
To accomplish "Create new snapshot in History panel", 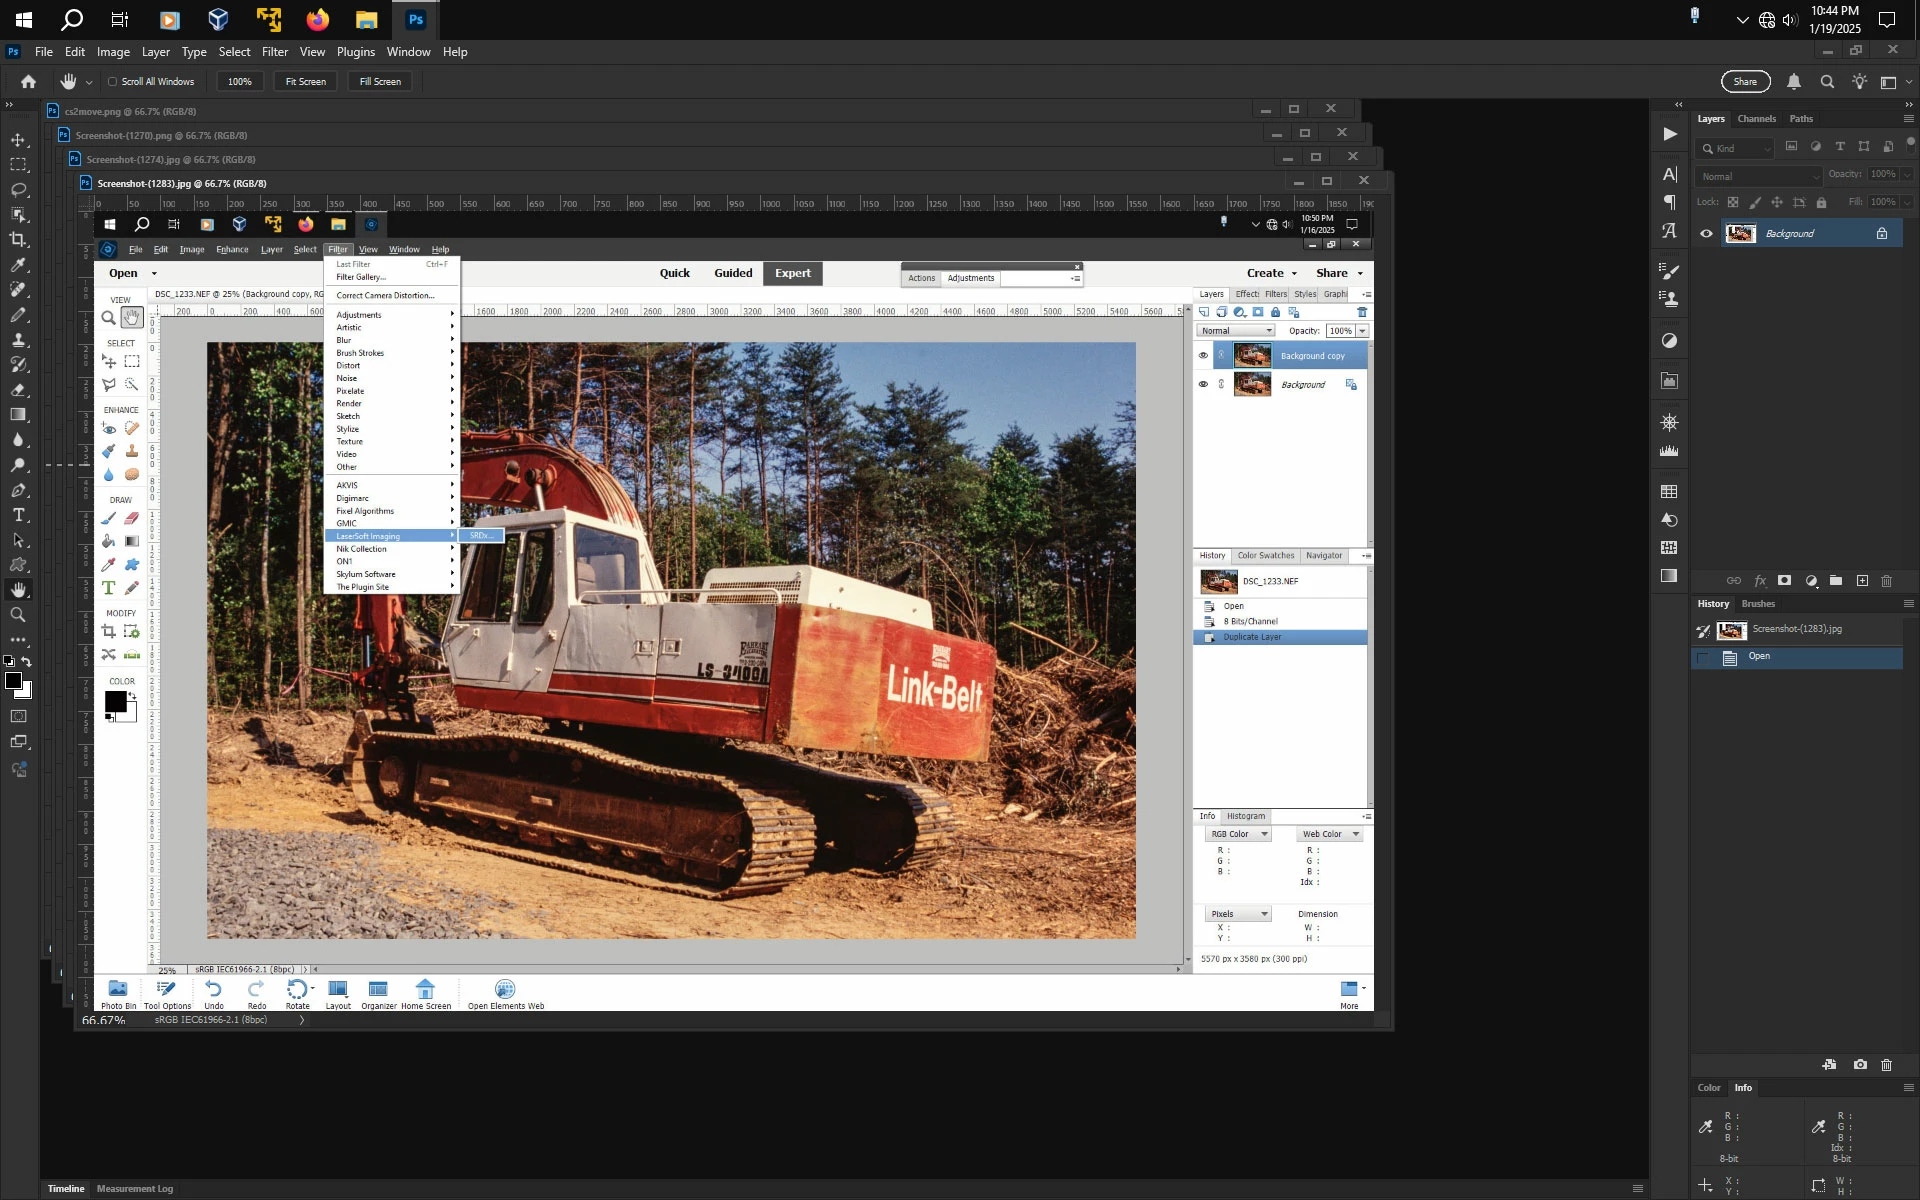I will tap(1860, 1065).
